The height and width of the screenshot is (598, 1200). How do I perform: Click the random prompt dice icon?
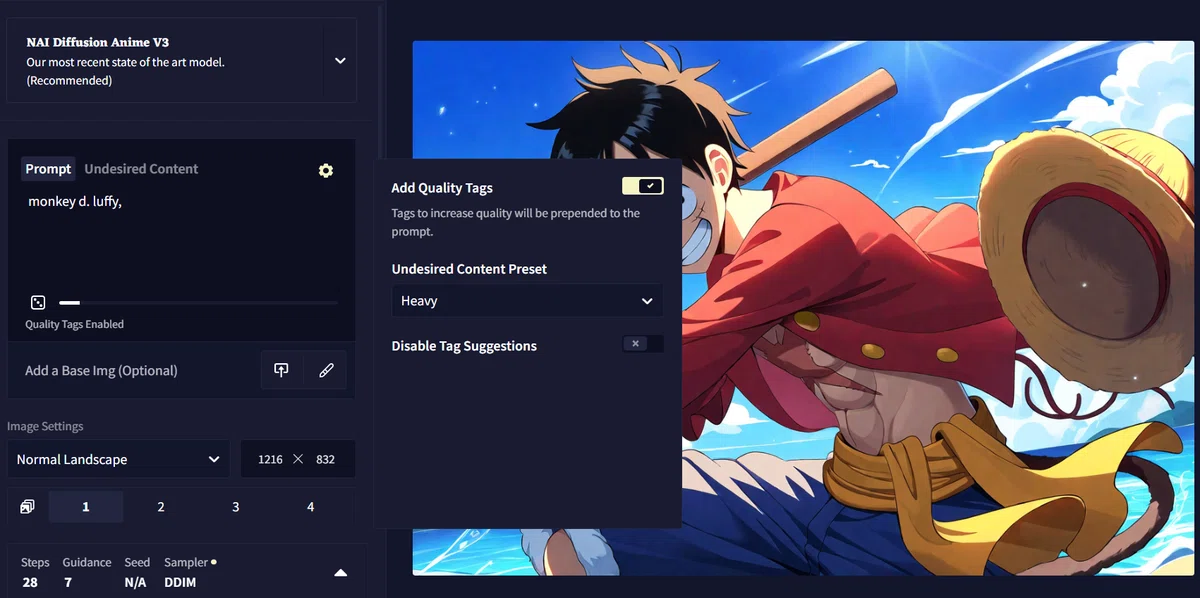pyautogui.click(x=38, y=302)
